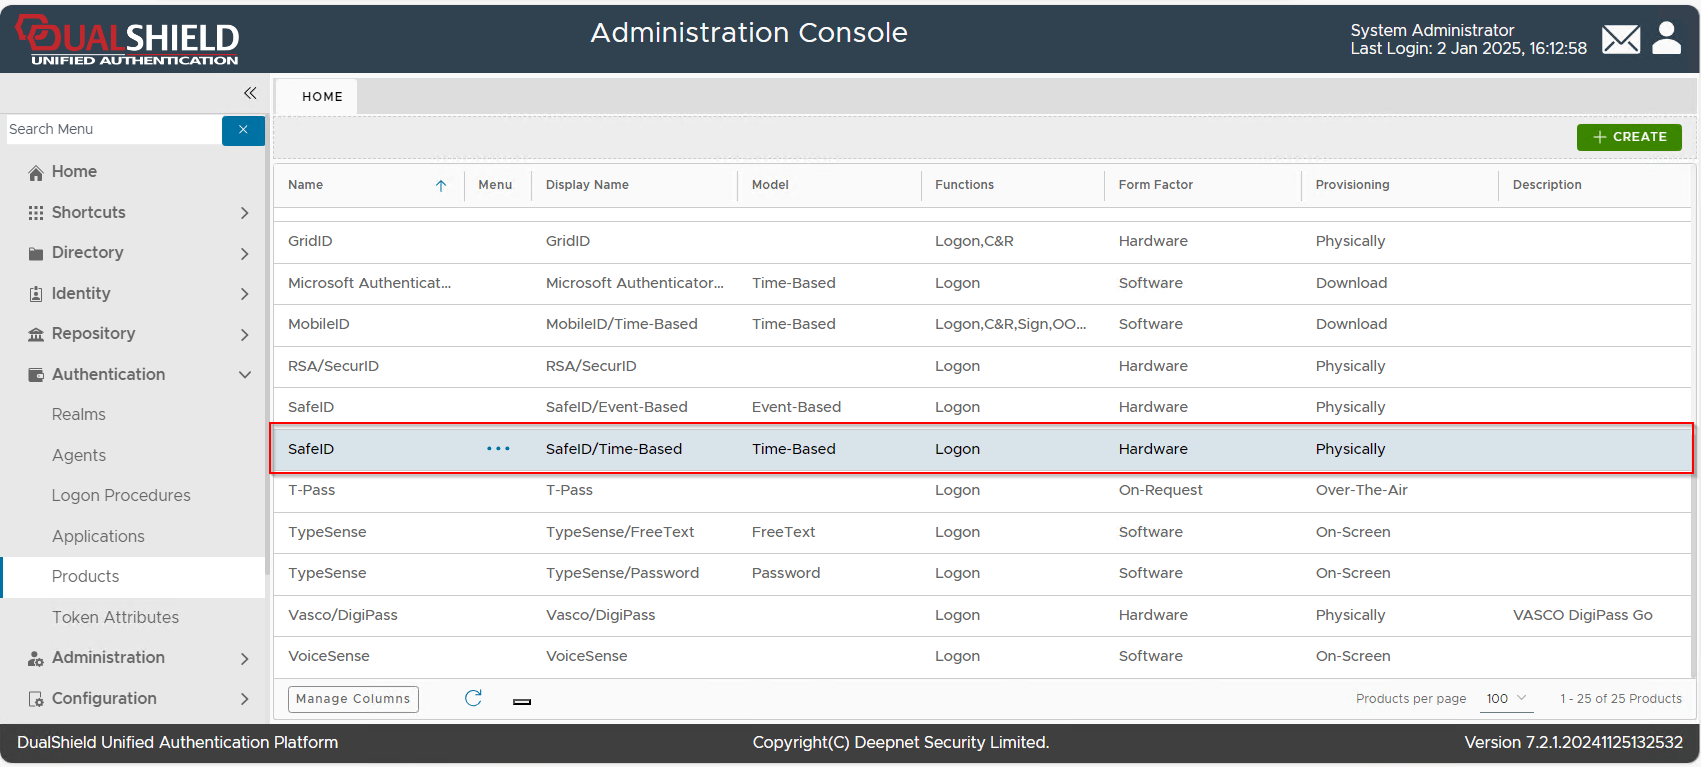Open the Products per page dropdown
Image resolution: width=1701 pixels, height=767 pixels.
tap(1506, 699)
